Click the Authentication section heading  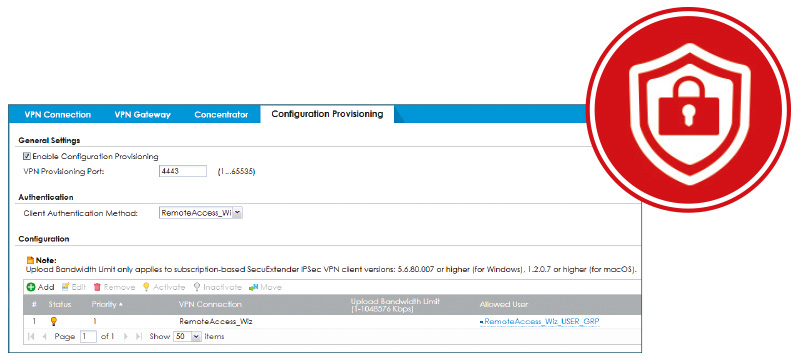(x=46, y=197)
